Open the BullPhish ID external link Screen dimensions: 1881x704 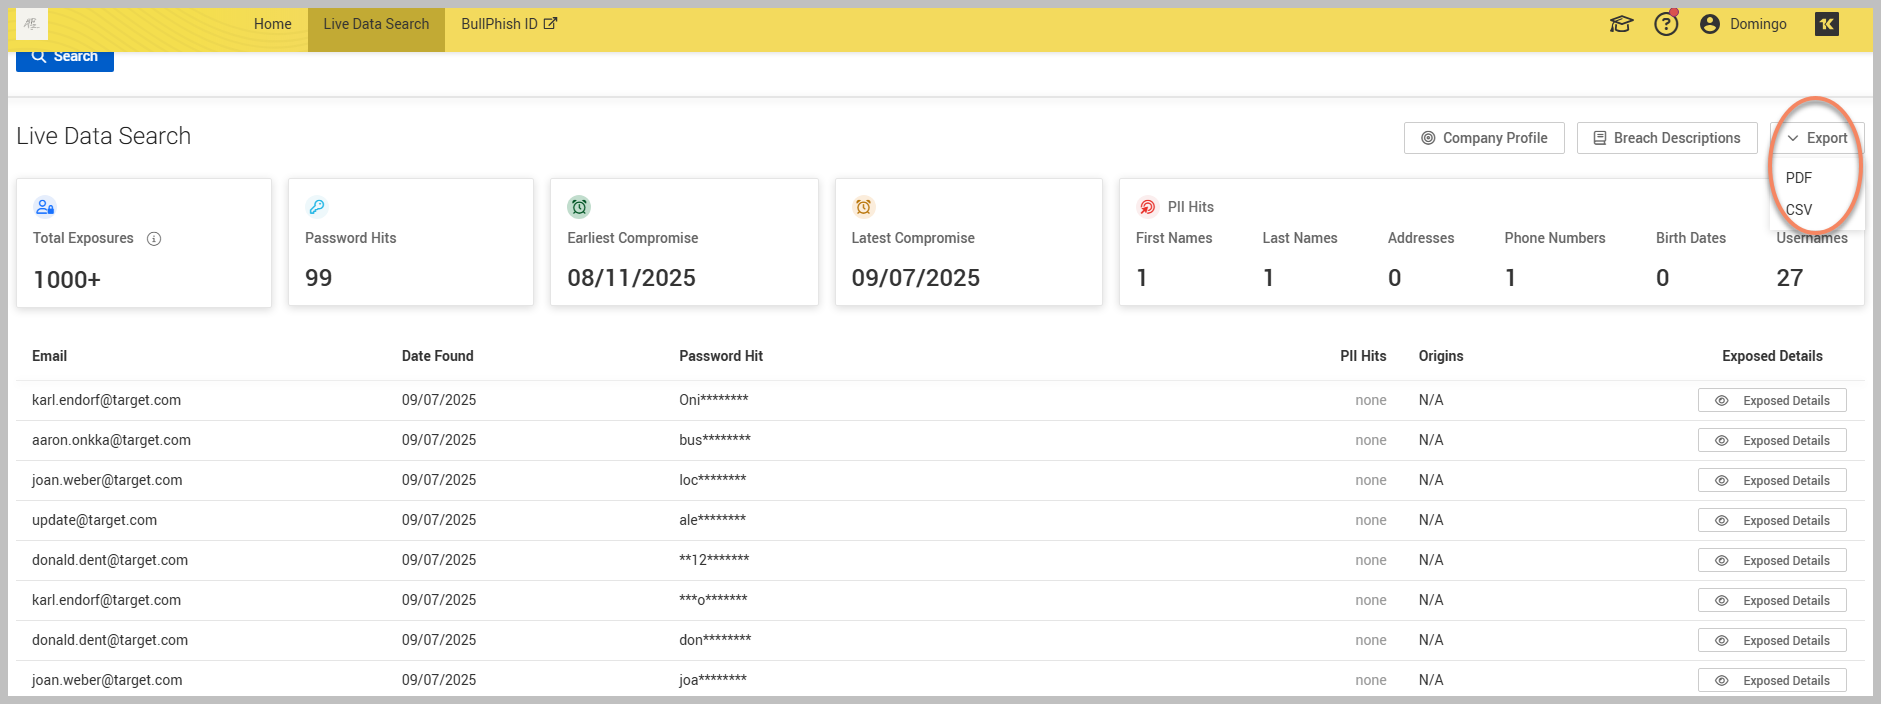tap(508, 24)
